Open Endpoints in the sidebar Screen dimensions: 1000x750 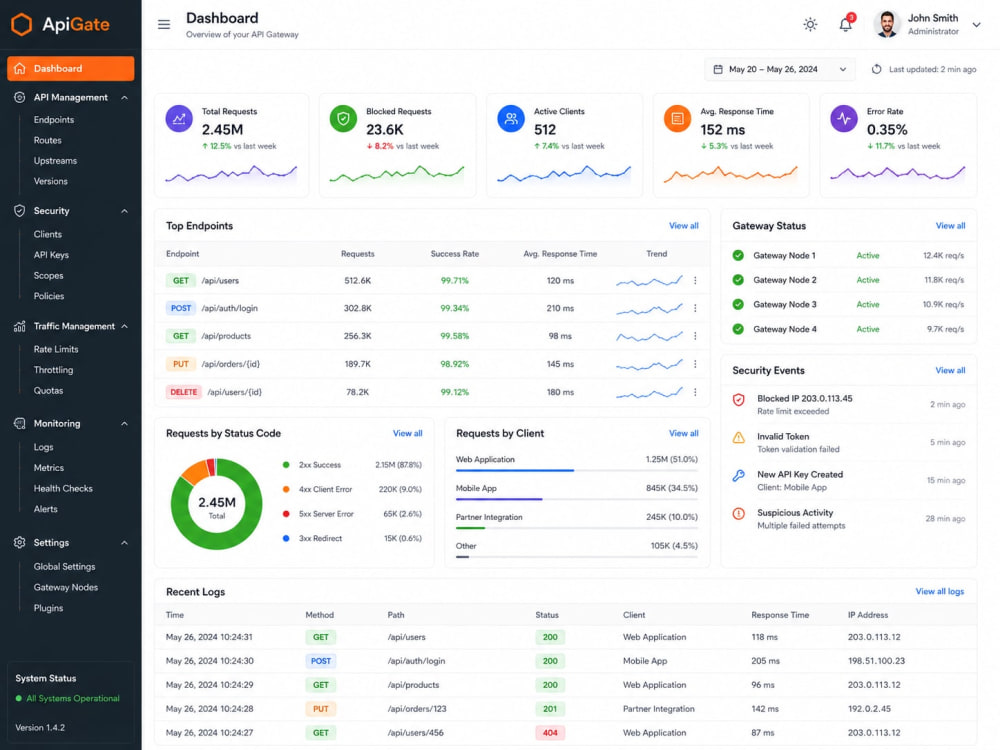point(54,120)
